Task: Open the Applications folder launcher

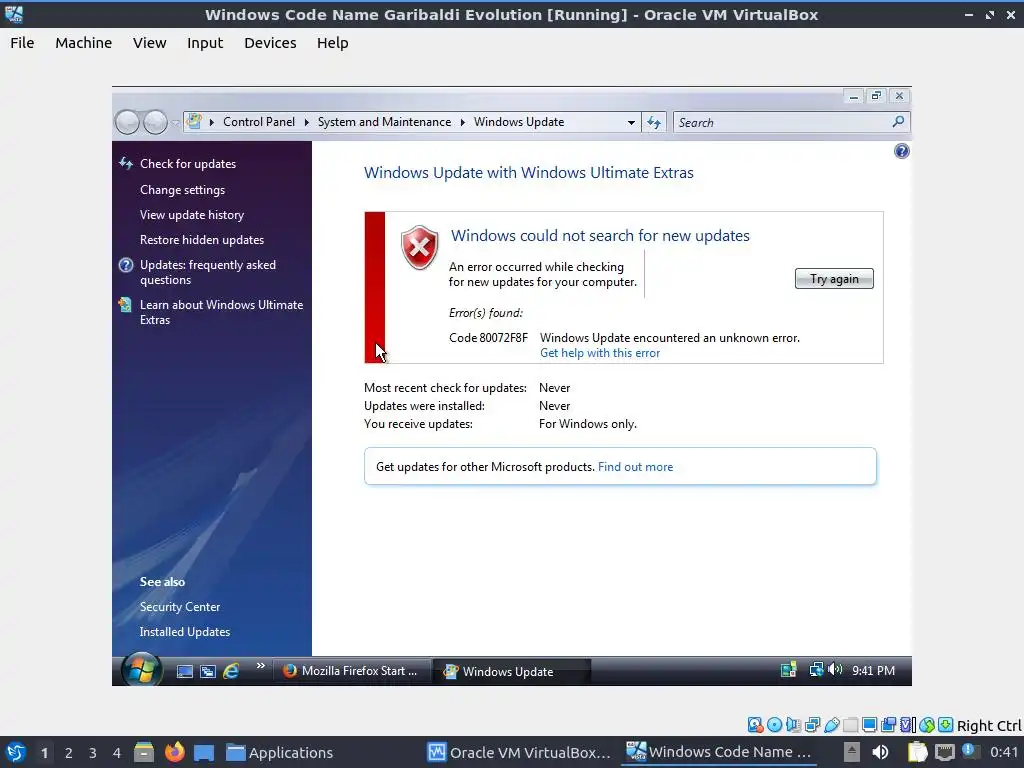Action: pos(280,752)
